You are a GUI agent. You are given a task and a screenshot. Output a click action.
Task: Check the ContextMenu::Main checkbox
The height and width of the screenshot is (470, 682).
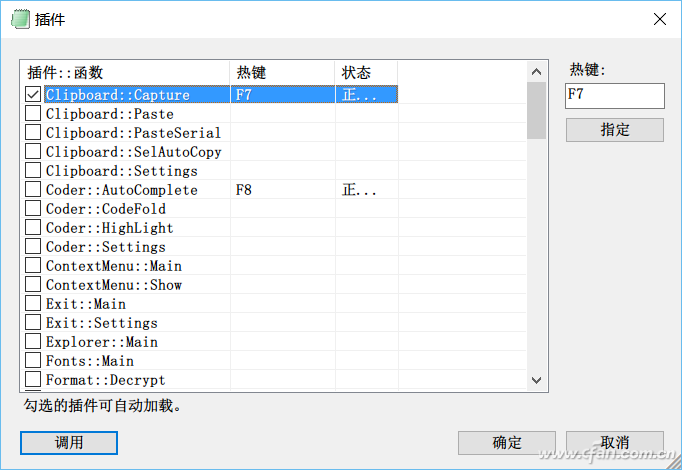click(x=33, y=266)
